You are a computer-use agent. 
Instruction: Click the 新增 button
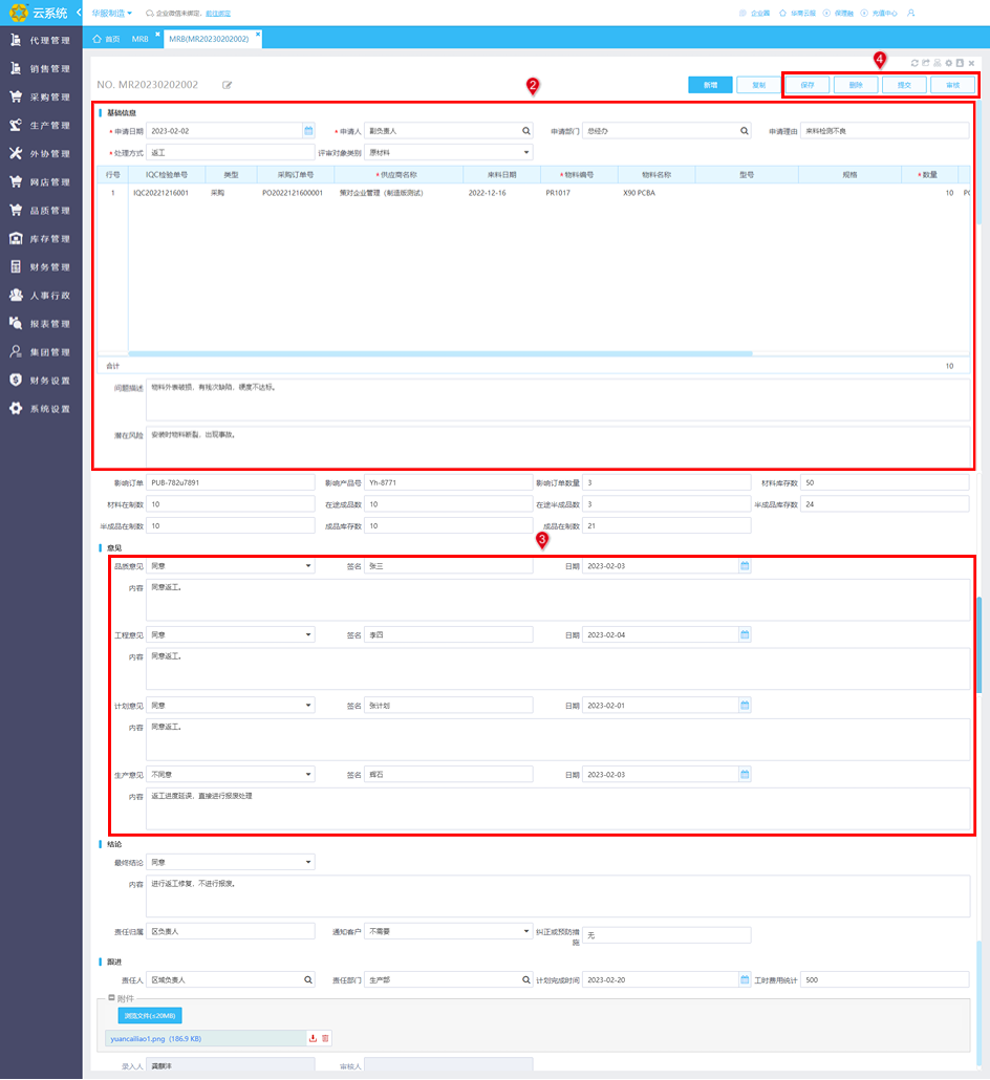pyautogui.click(x=710, y=85)
